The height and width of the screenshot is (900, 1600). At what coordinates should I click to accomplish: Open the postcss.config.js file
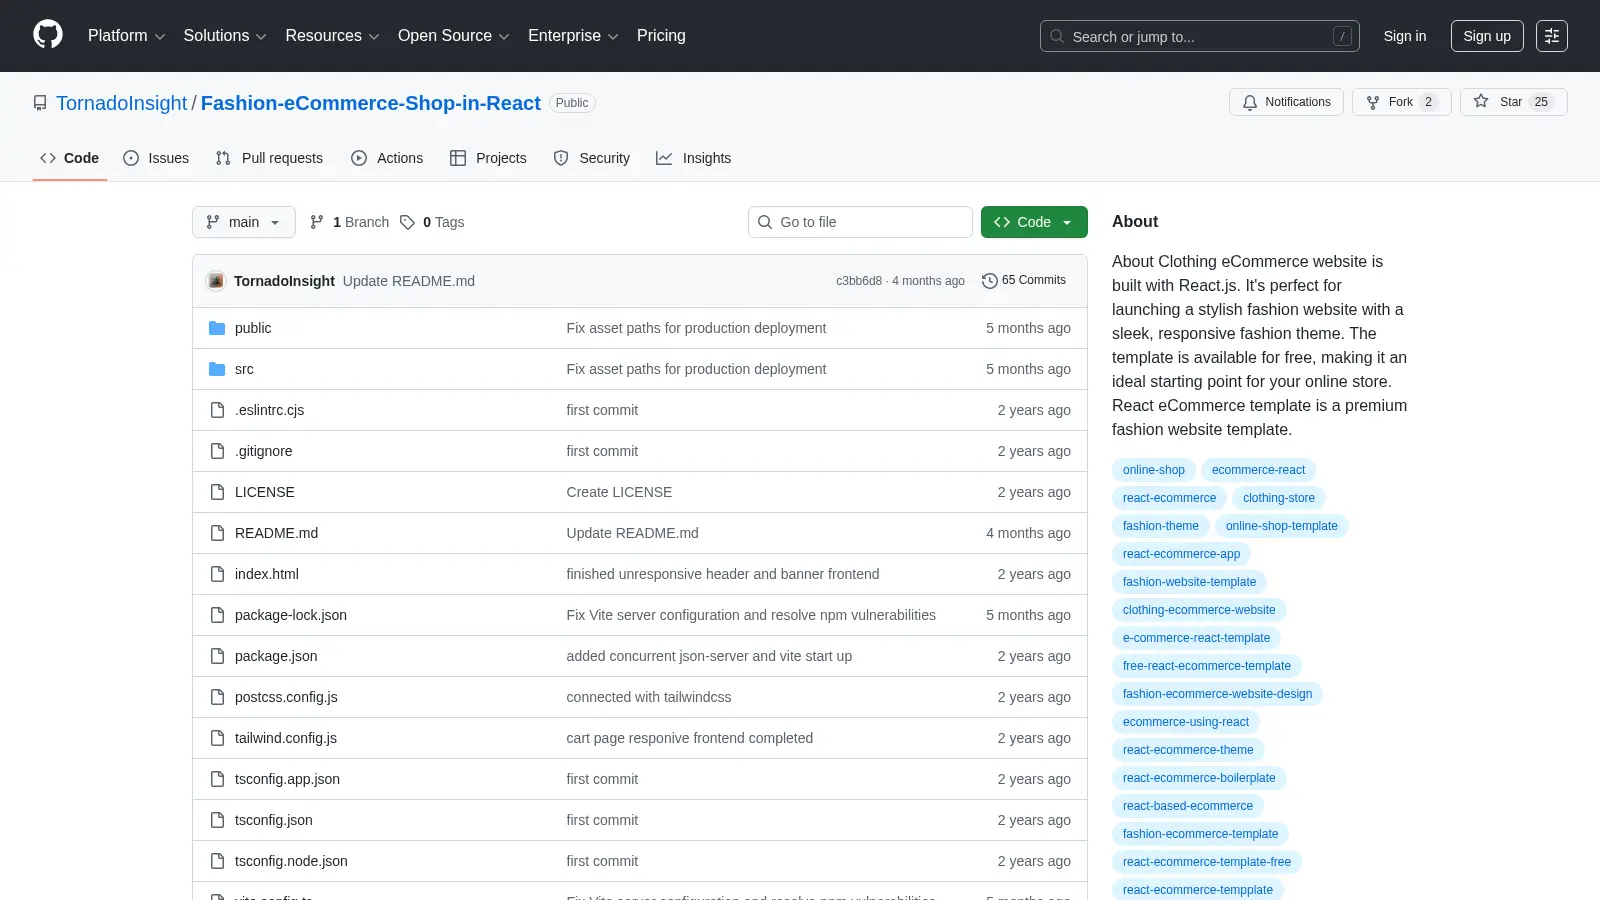point(286,697)
